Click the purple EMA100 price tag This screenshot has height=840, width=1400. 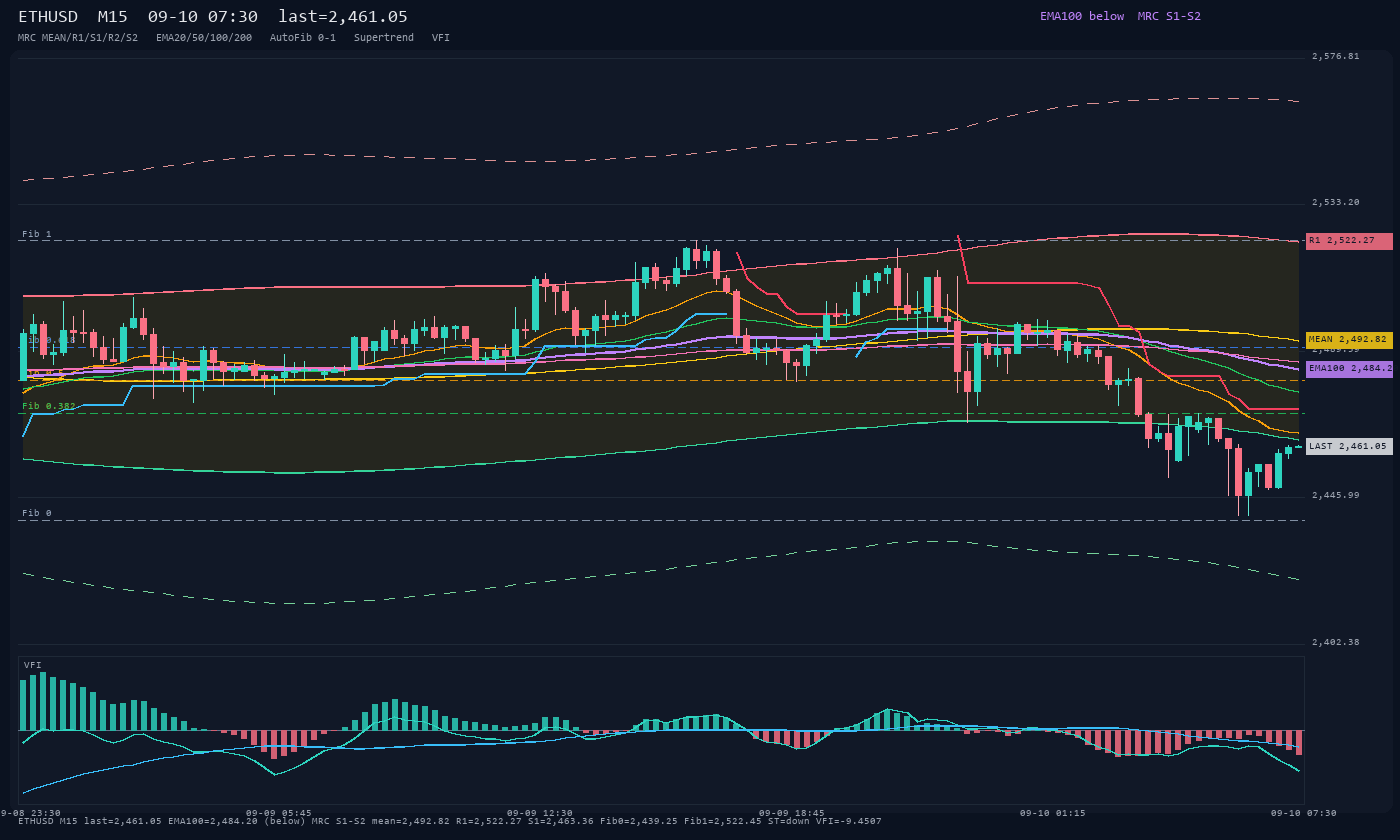point(1349,368)
